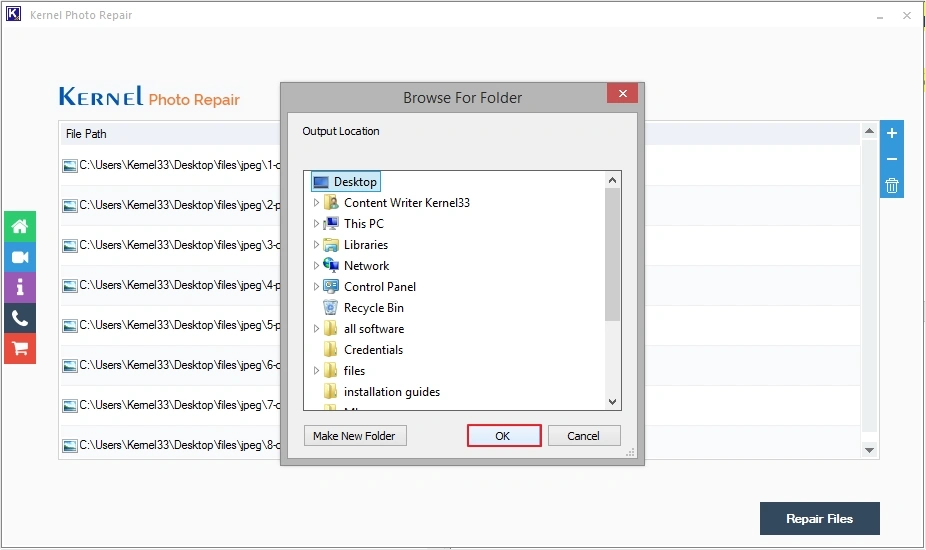The height and width of the screenshot is (550, 926).
Task: Click the minus icon to remove file
Action: pos(892,159)
